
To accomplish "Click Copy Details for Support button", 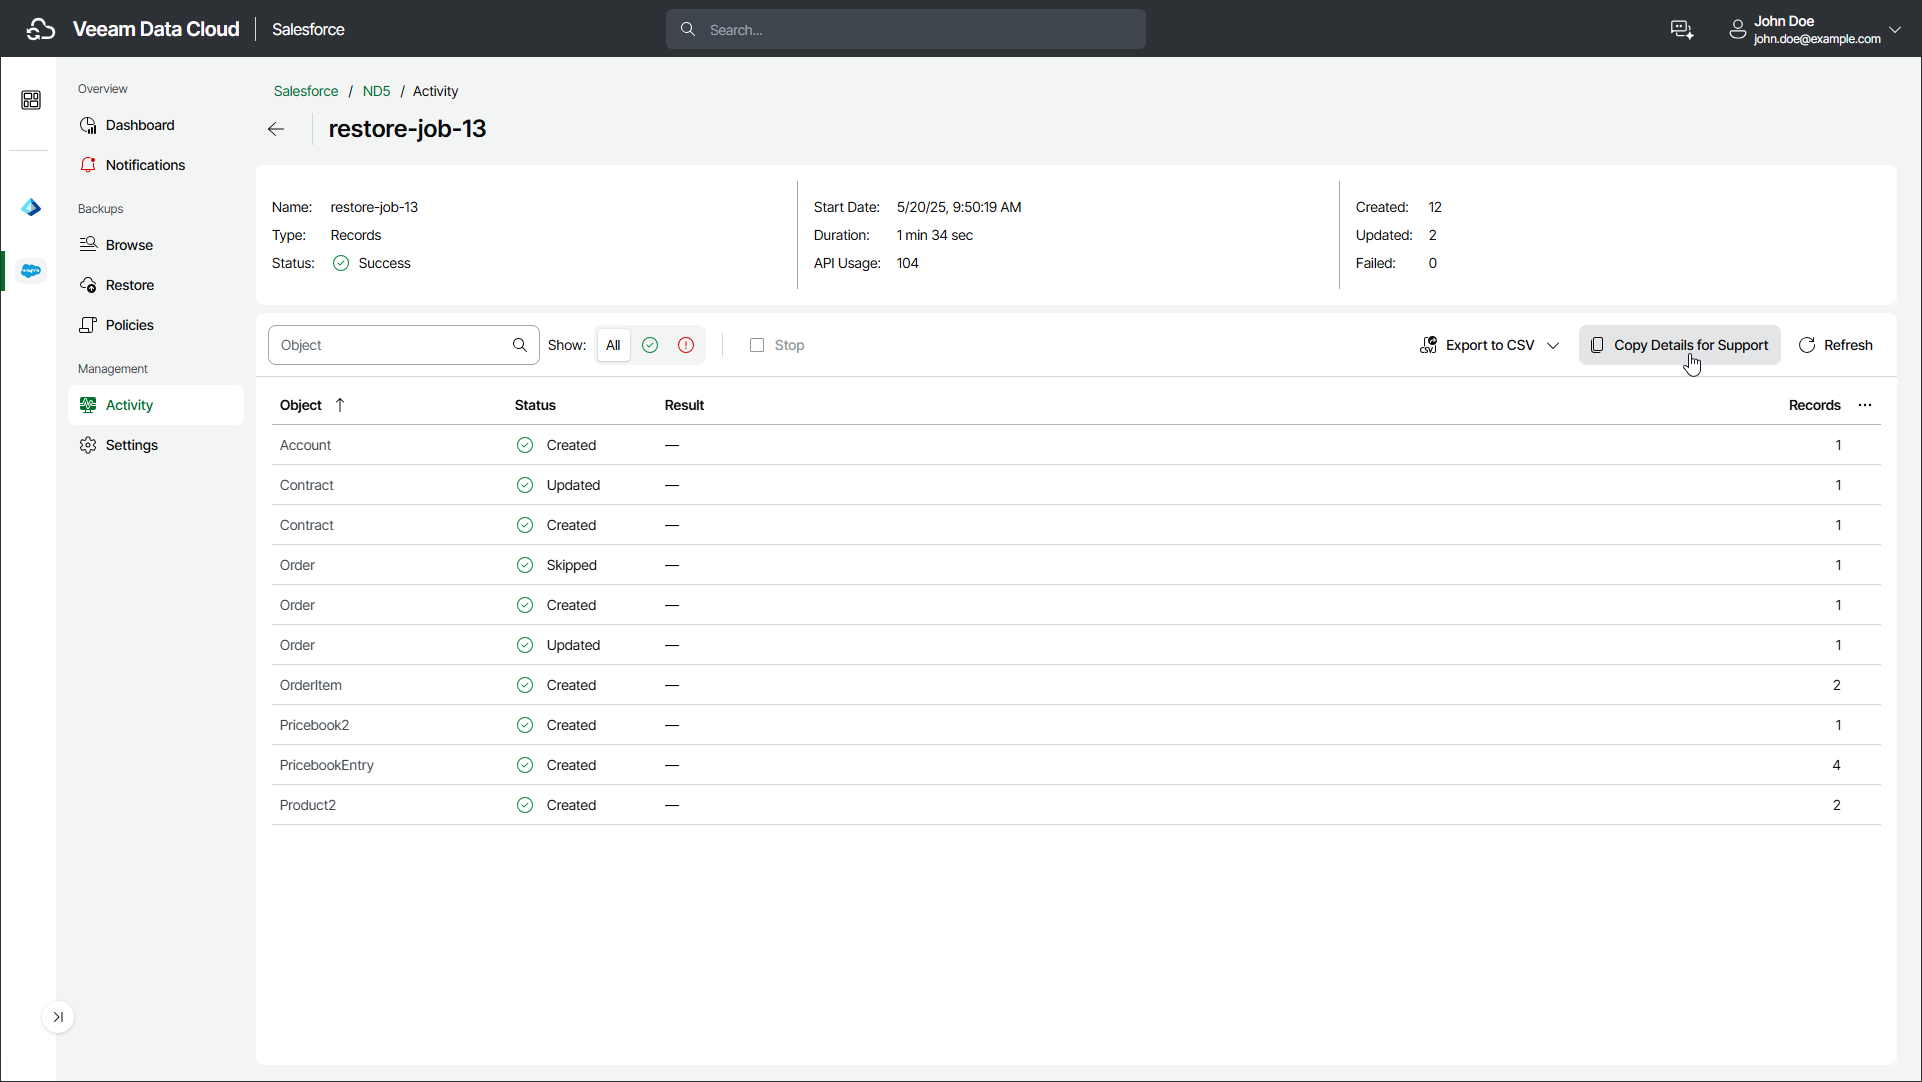I will coord(1680,345).
